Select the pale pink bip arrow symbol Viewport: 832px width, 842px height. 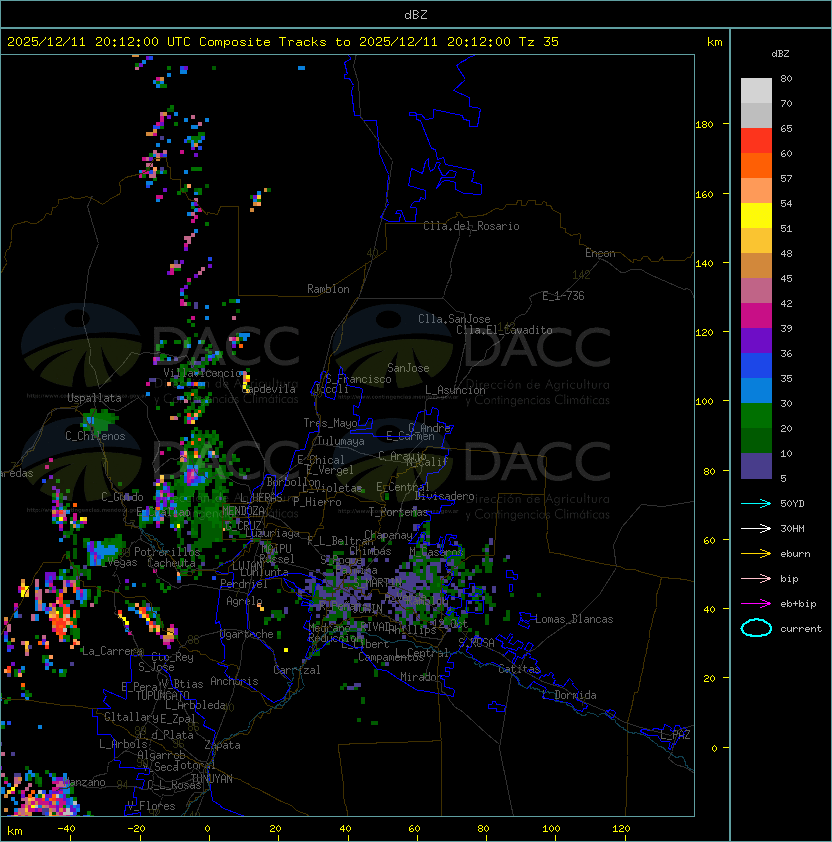point(756,578)
